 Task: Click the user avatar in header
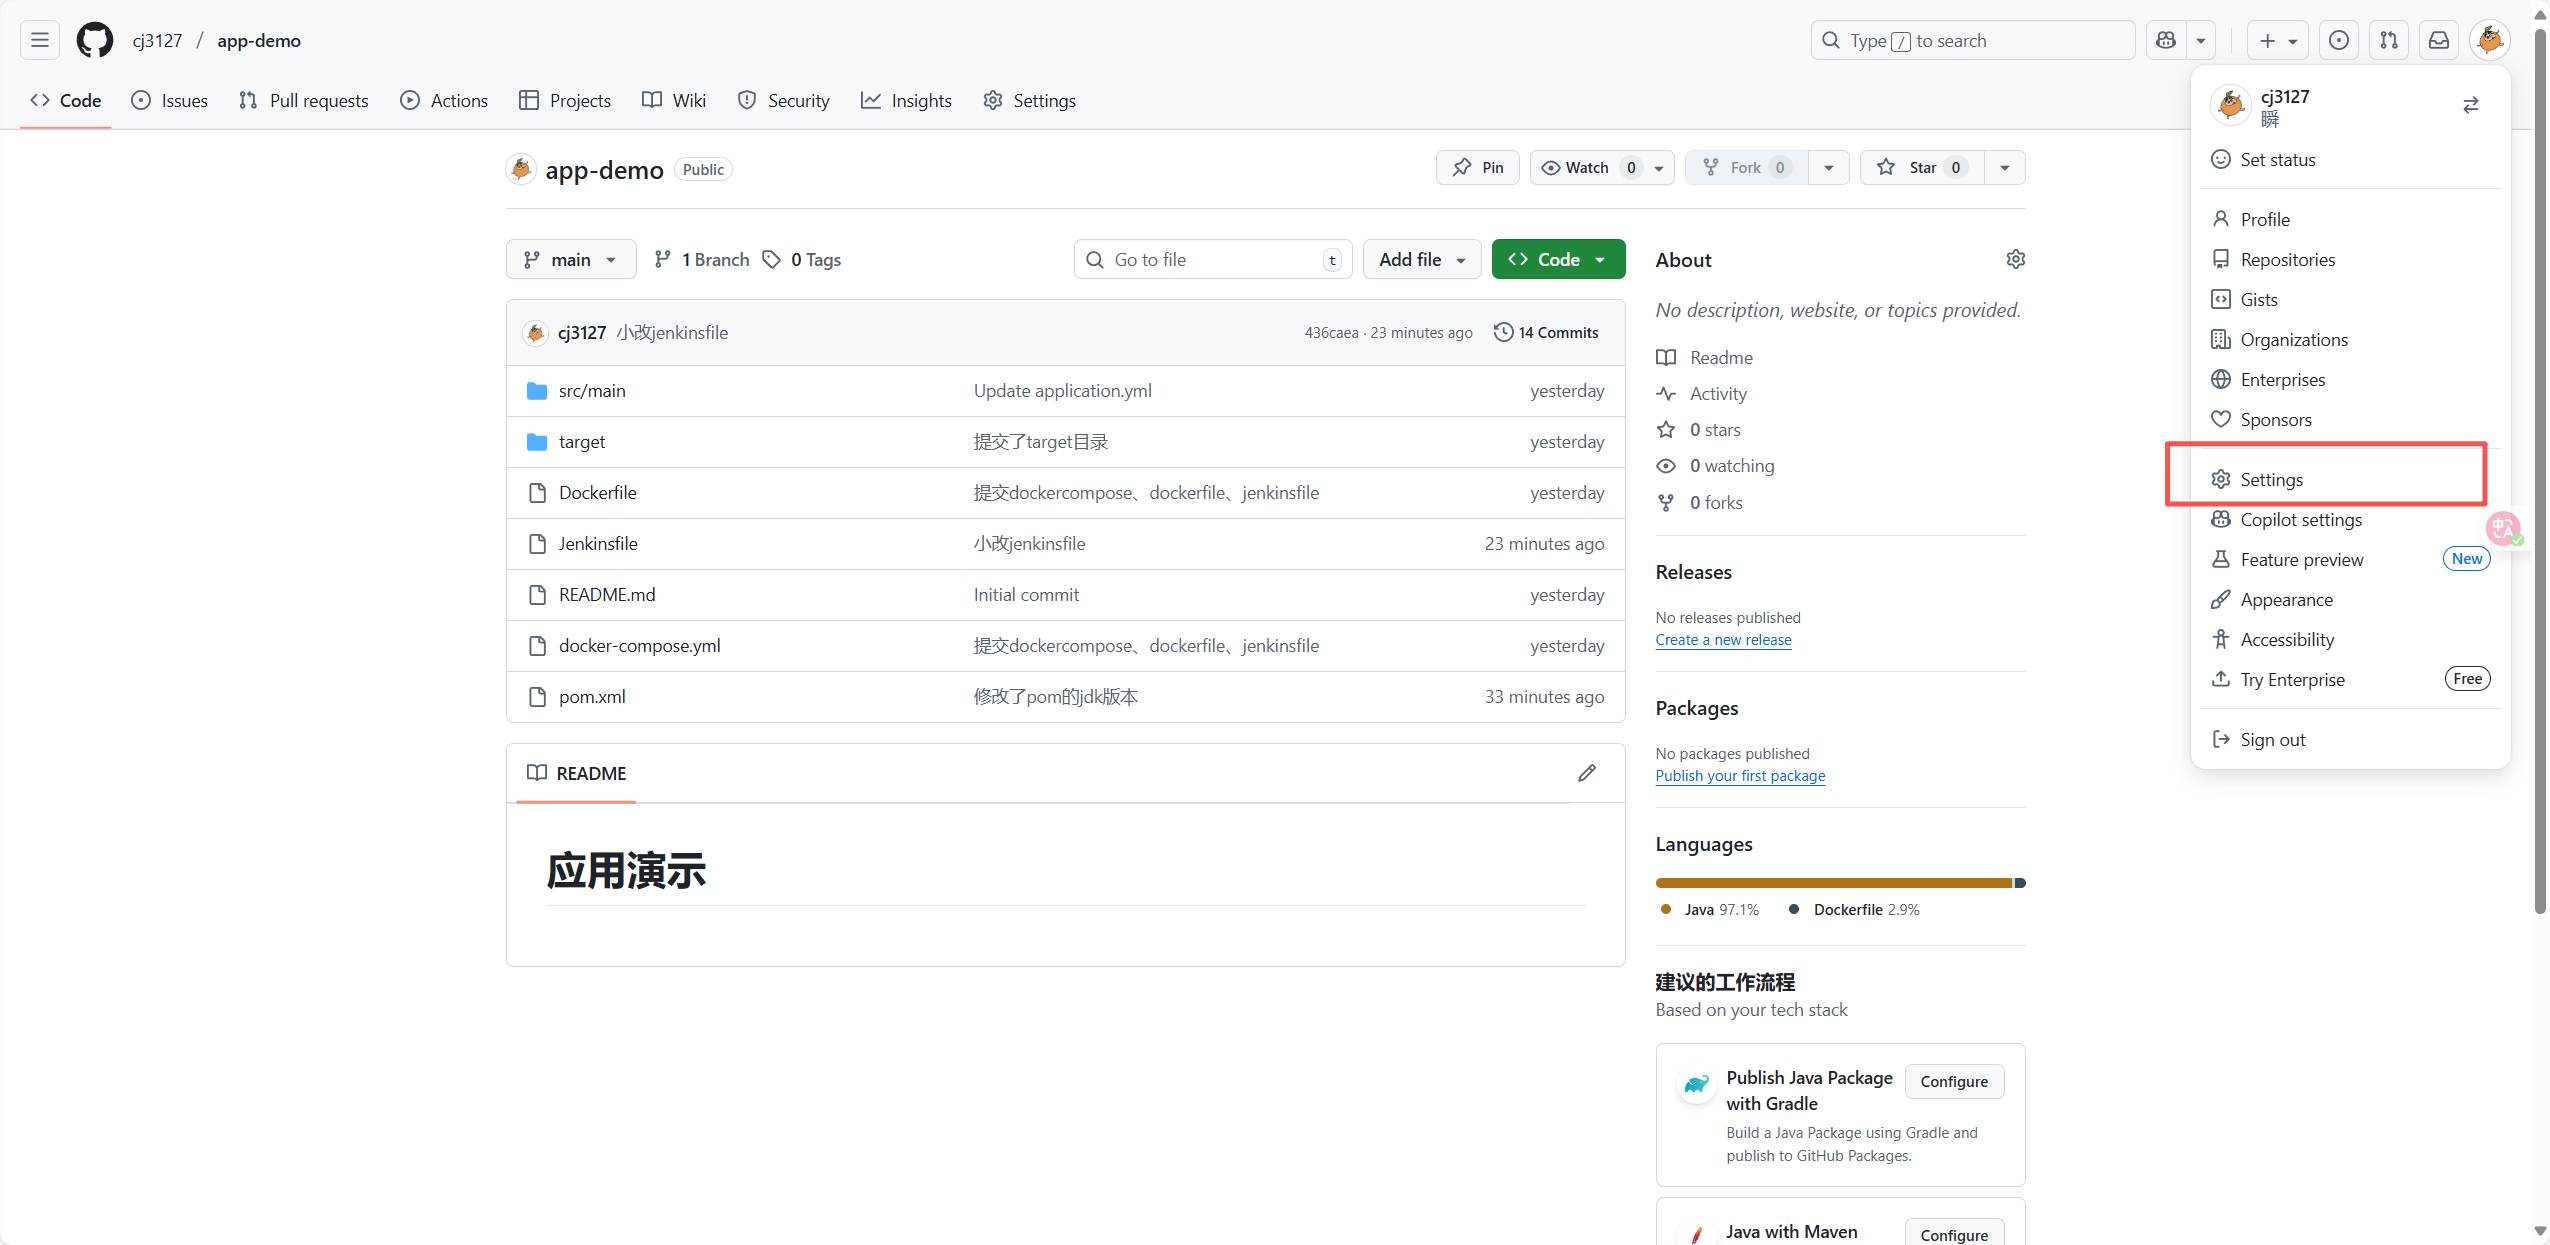2490,40
